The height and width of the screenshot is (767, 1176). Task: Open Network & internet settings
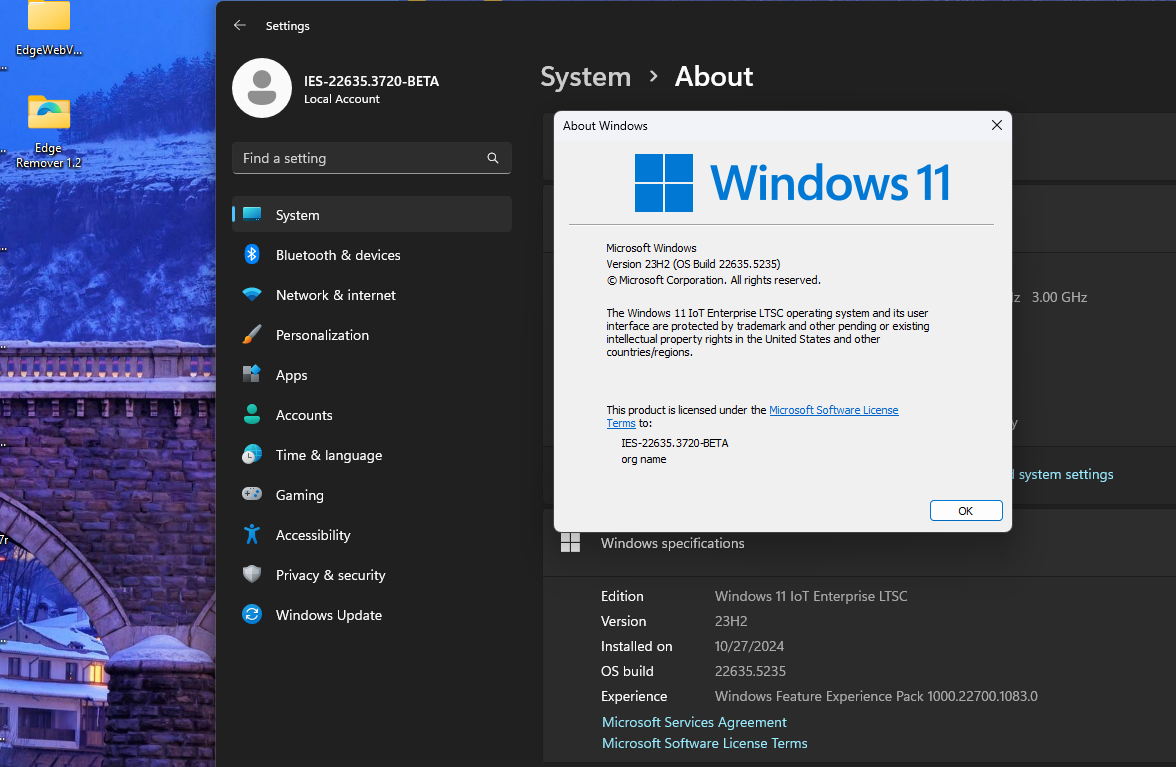point(372,295)
